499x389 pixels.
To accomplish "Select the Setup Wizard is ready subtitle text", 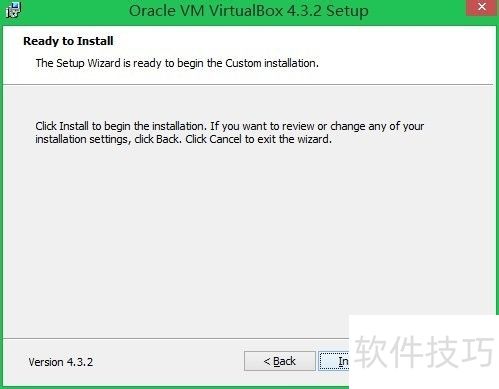I will [x=177, y=63].
